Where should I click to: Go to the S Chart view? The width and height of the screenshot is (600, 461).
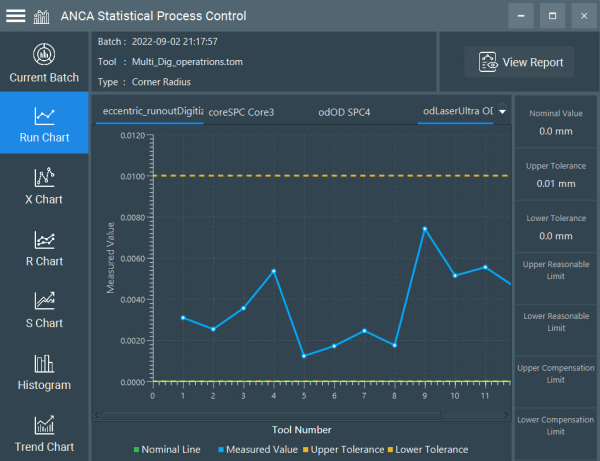coord(43,311)
